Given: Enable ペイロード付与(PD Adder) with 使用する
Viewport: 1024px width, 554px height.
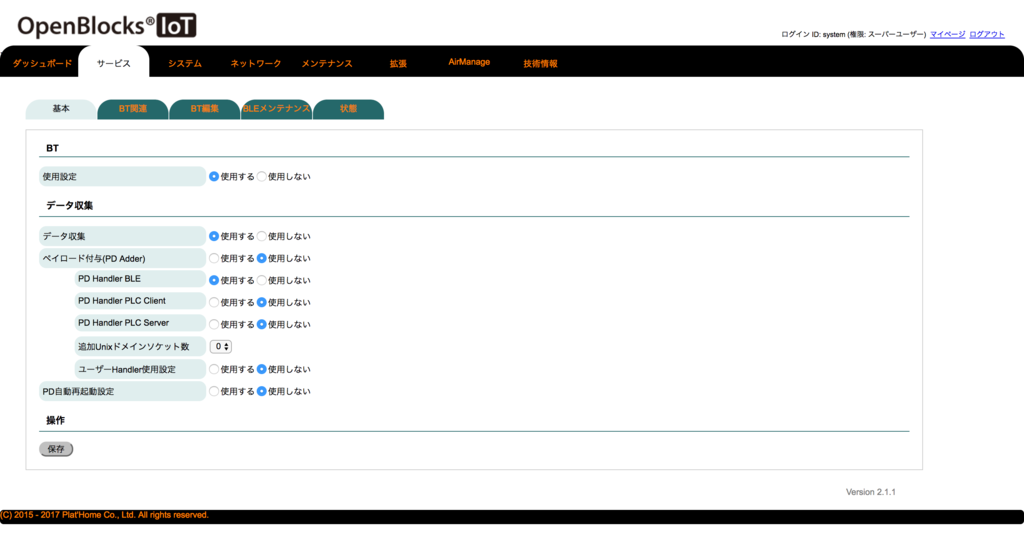Looking at the screenshot, I should coord(214,258).
